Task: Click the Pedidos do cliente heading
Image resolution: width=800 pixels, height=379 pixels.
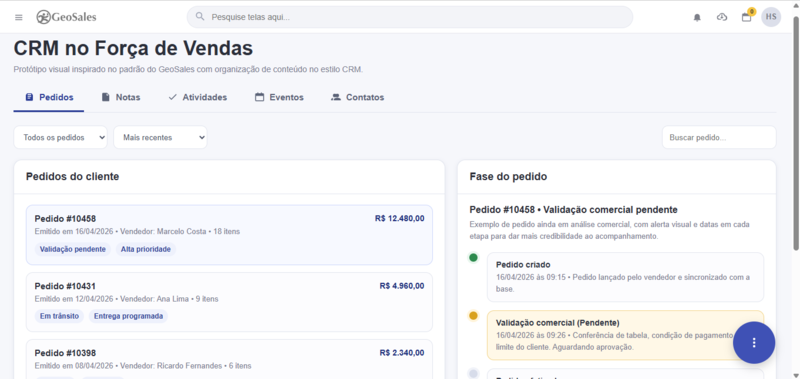Action: 72,176
